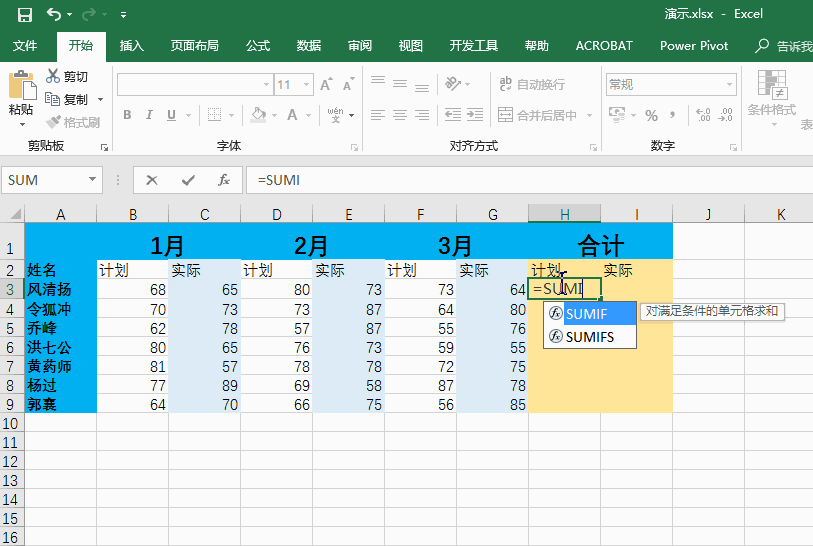
Task: Expand the 复制 dropdown arrow
Action: [x=100, y=99]
